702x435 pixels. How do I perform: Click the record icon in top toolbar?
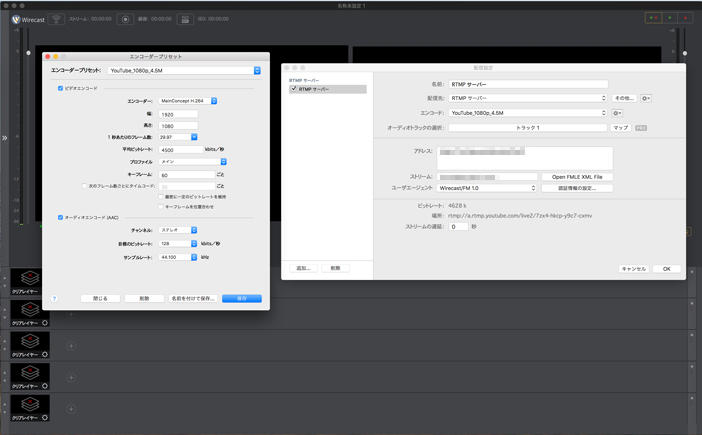coord(125,19)
